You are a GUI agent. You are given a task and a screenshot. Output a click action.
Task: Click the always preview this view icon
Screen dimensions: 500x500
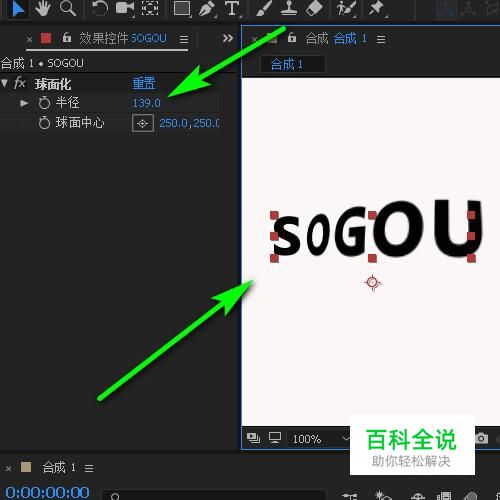[x=253, y=438]
